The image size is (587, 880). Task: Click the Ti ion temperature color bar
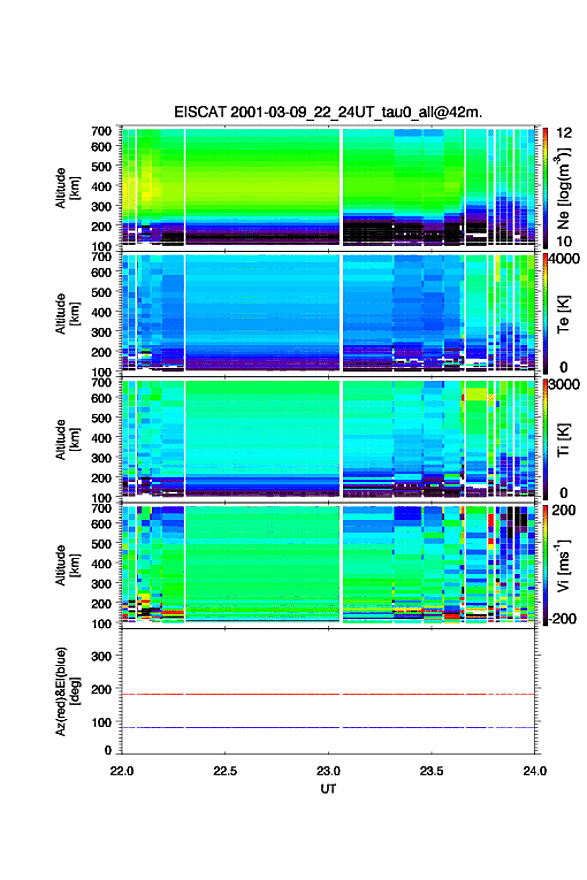tap(545, 439)
